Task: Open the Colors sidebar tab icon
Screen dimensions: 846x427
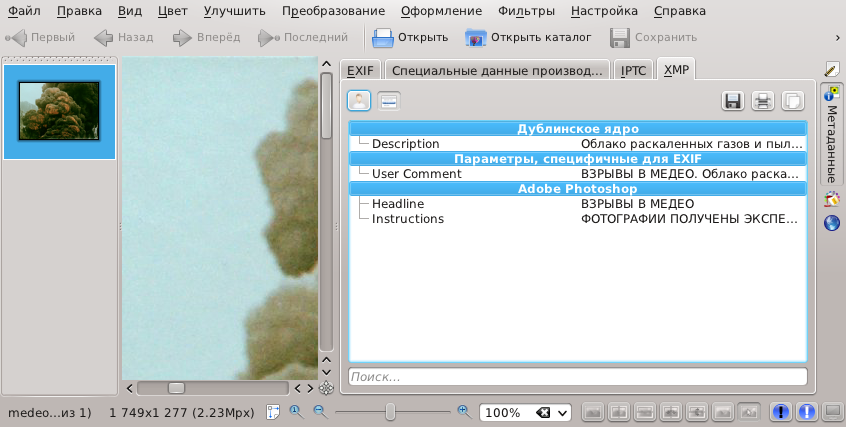Action: 831,198
